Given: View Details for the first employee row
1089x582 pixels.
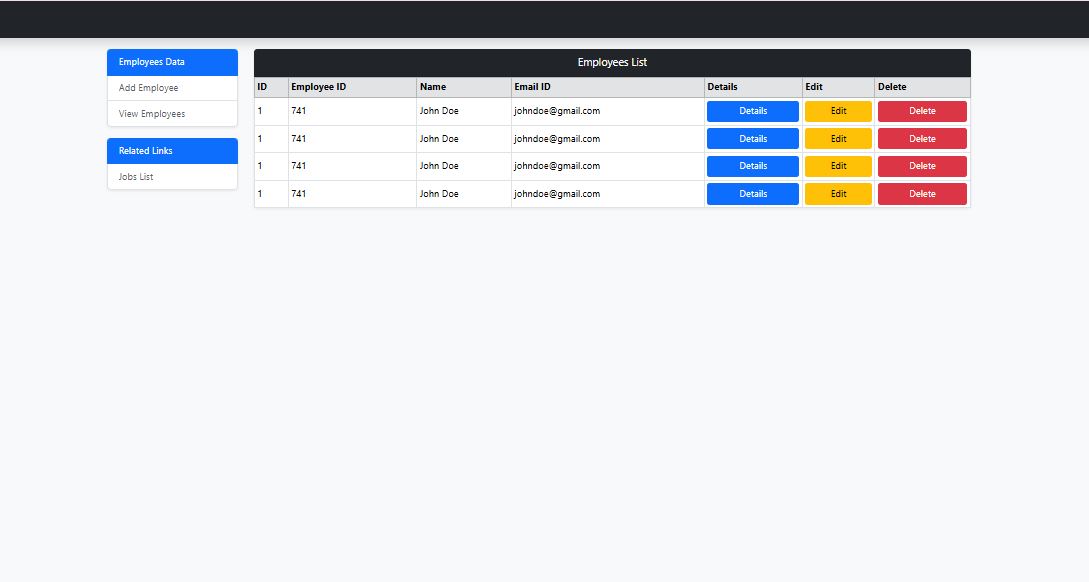Looking at the screenshot, I should point(752,111).
